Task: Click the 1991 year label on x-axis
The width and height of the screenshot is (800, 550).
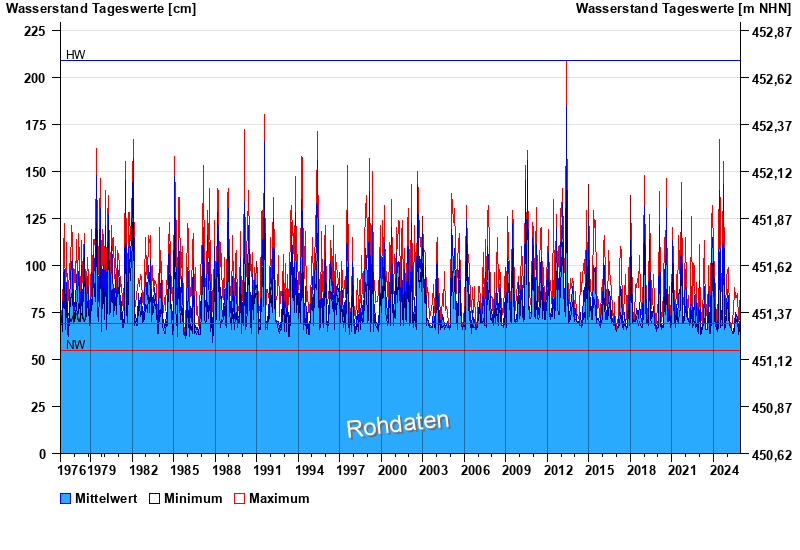Action: click(267, 470)
